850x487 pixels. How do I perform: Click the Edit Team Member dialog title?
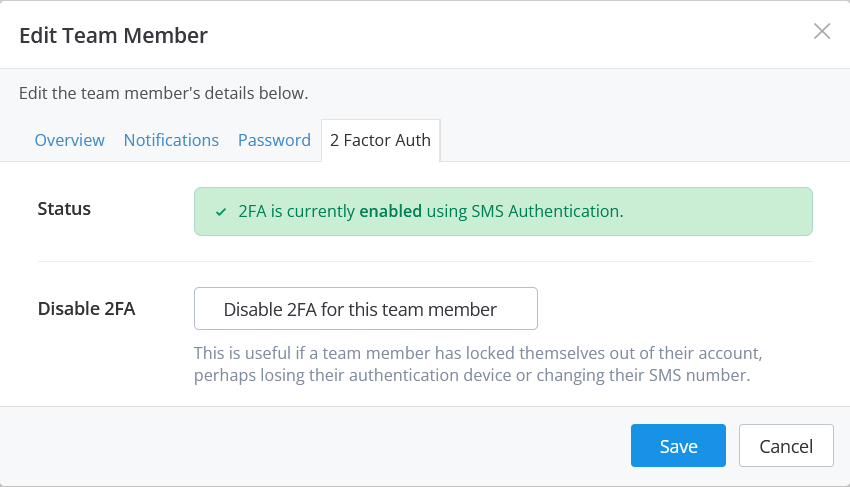[114, 36]
